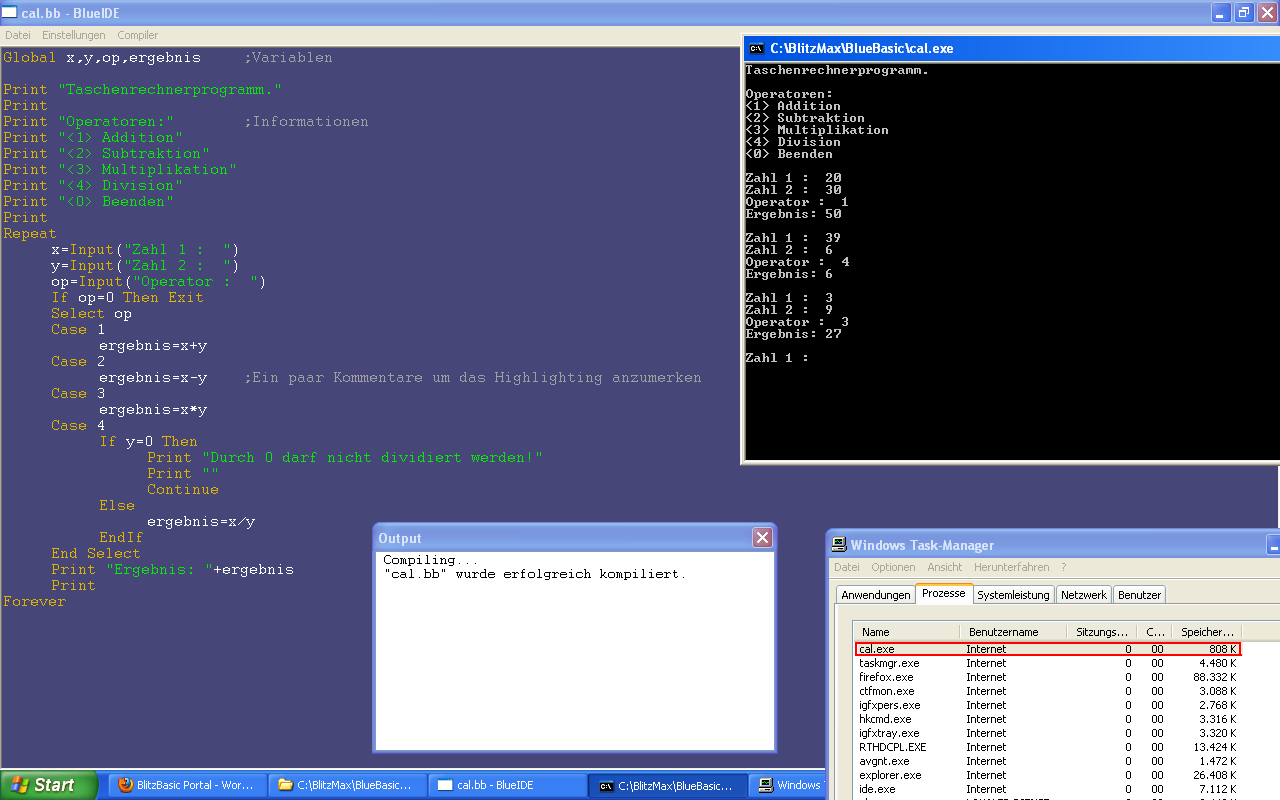1280x800 pixels.
Task: Open the Datei menu in BlueIDE
Action: click(18, 35)
